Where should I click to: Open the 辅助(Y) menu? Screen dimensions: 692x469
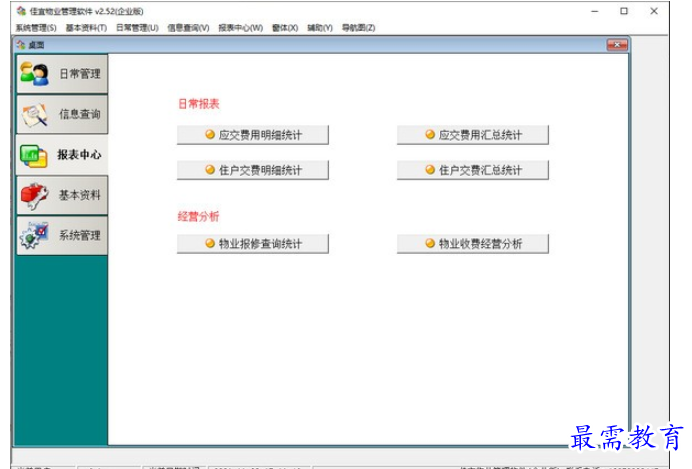(x=320, y=28)
